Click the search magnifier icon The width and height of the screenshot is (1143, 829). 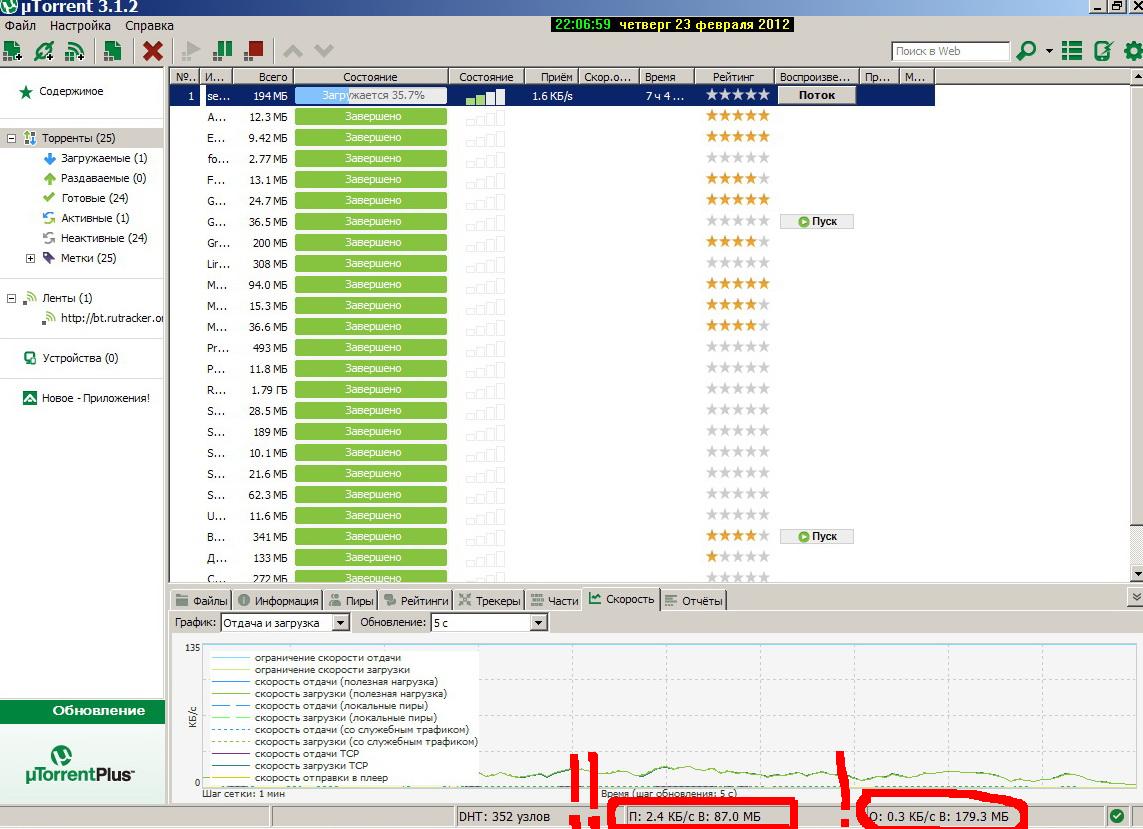click(1026, 51)
